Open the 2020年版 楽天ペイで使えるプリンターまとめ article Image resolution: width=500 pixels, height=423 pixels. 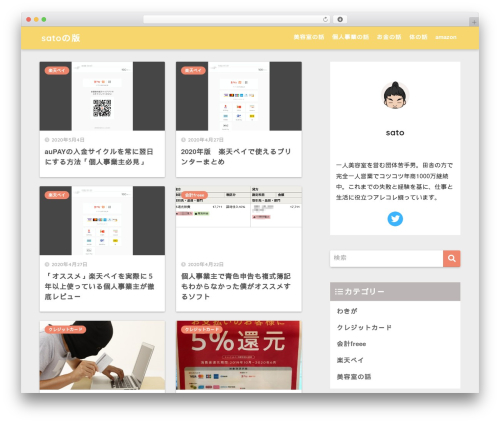tap(236, 157)
